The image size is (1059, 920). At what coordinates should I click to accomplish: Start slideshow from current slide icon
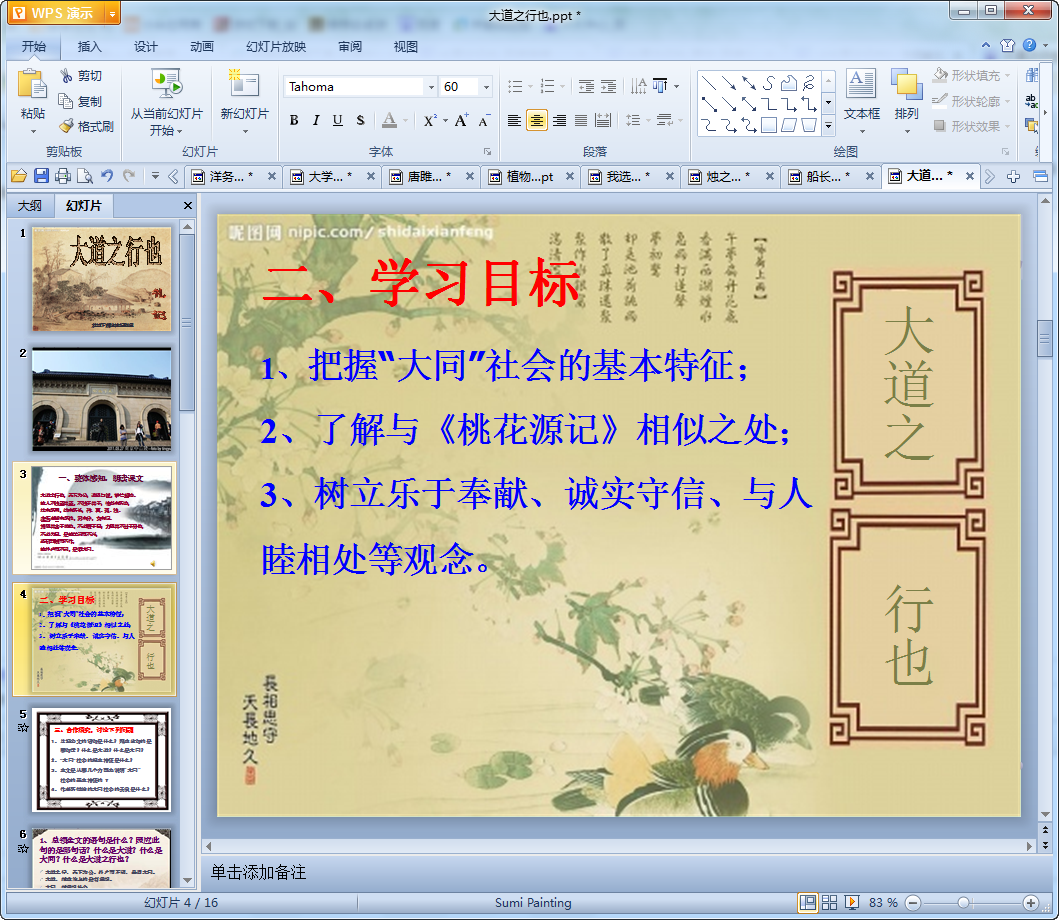[x=166, y=84]
